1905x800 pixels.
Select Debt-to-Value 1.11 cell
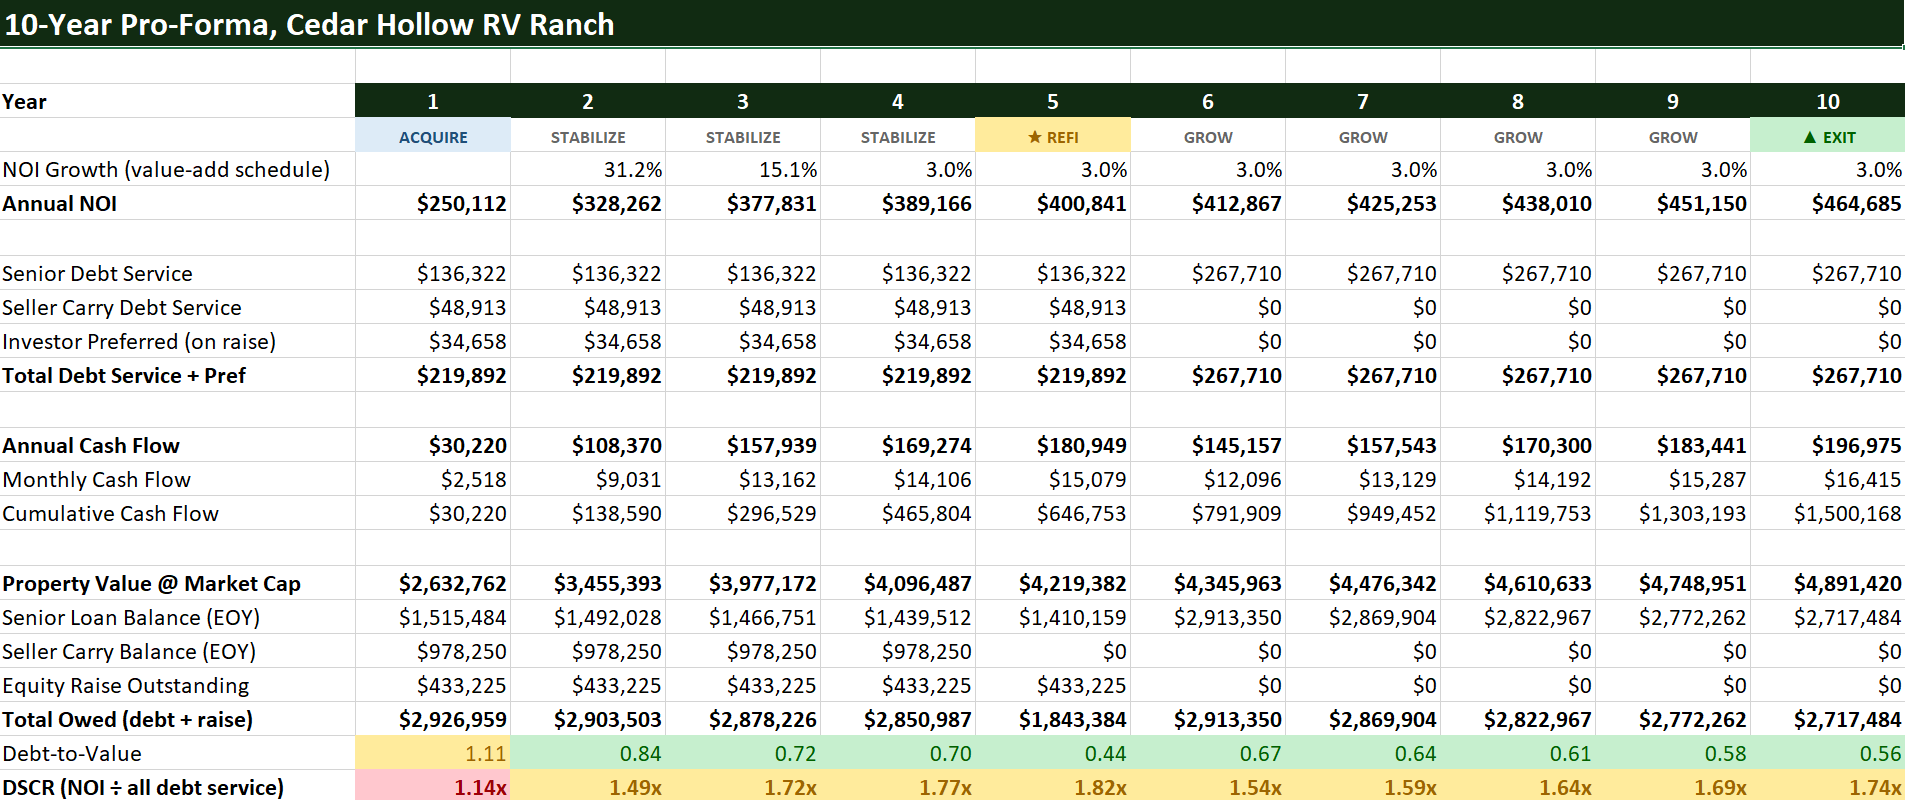pyautogui.click(x=433, y=754)
